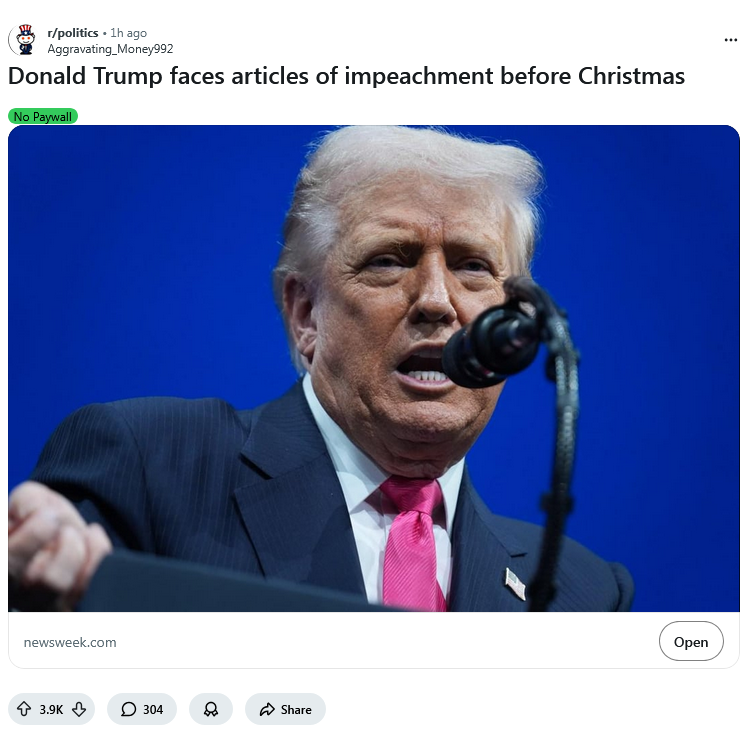This screenshot has width=748, height=733.
Task: Open the Trump photo thumbnail
Action: [x=374, y=368]
